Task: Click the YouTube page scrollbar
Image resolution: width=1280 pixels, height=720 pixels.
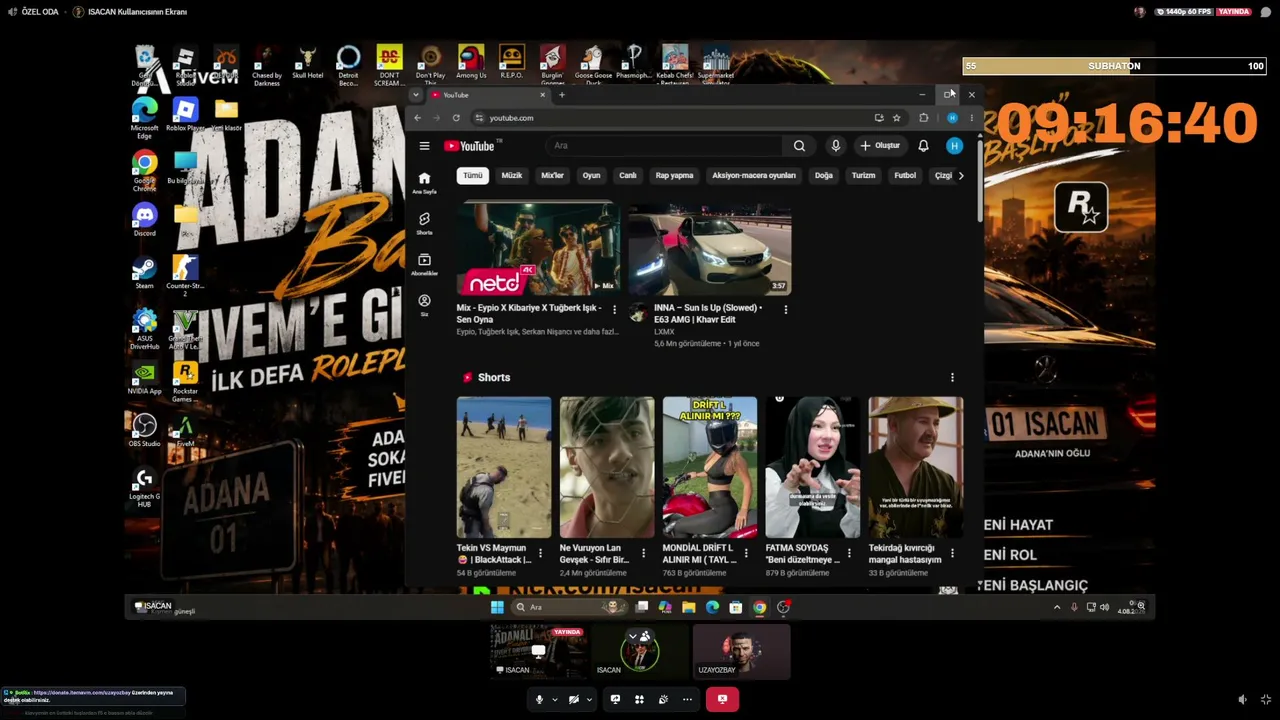Action: pyautogui.click(x=980, y=180)
